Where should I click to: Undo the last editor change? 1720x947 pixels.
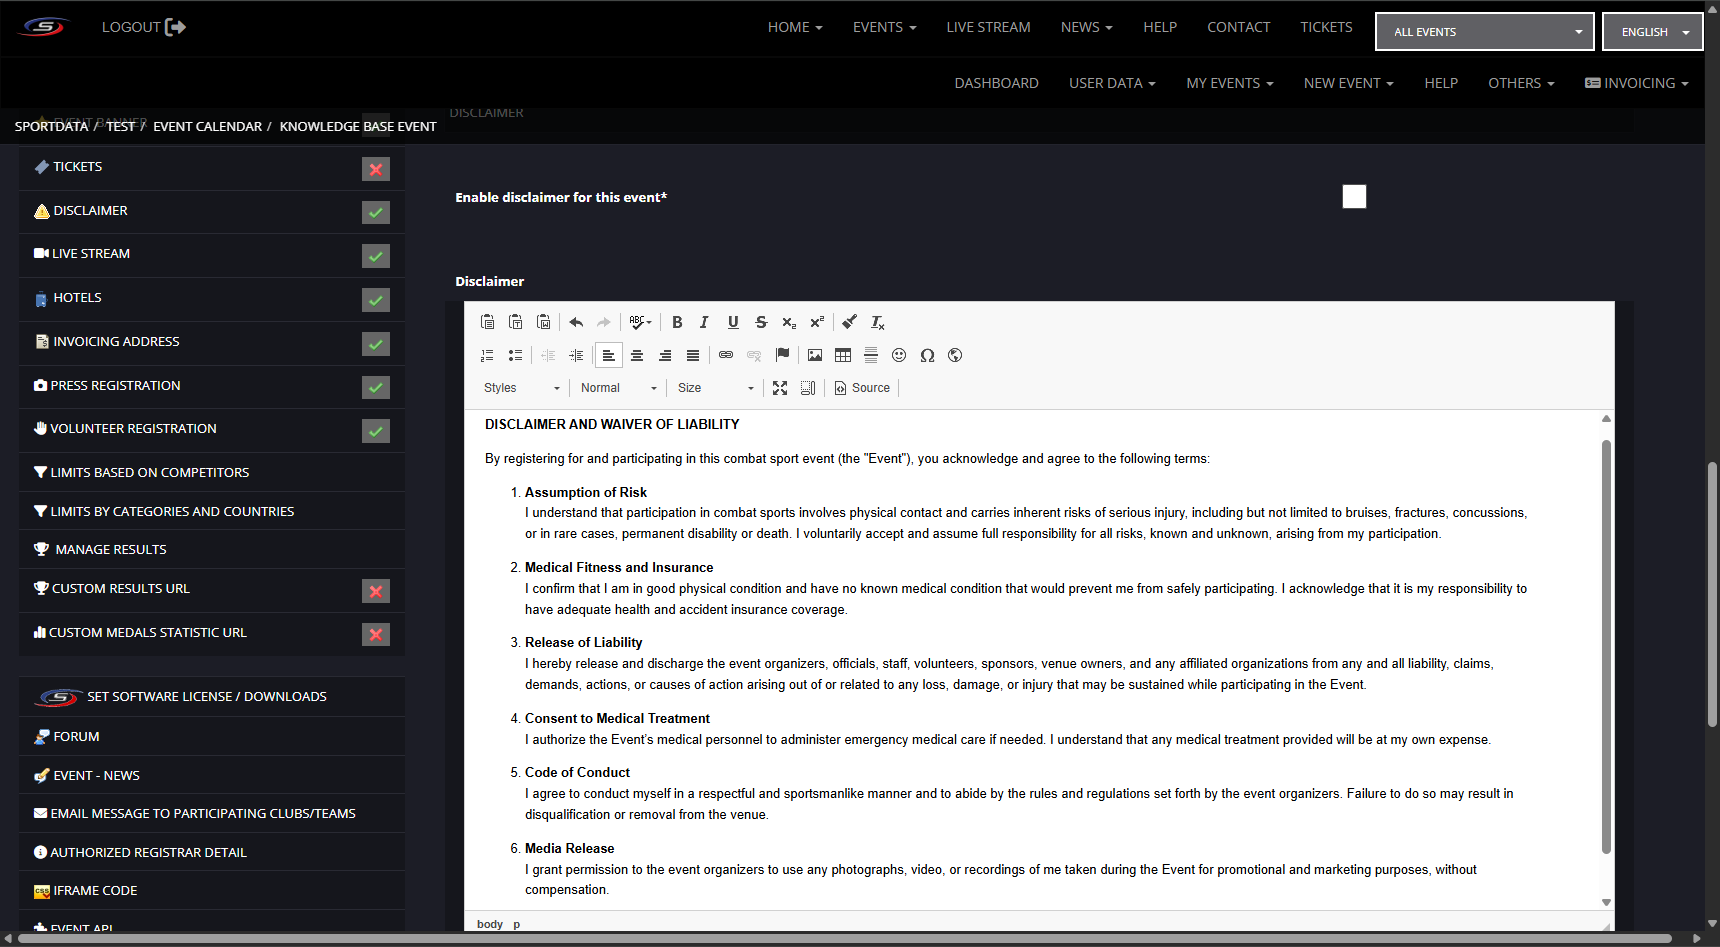click(x=576, y=322)
